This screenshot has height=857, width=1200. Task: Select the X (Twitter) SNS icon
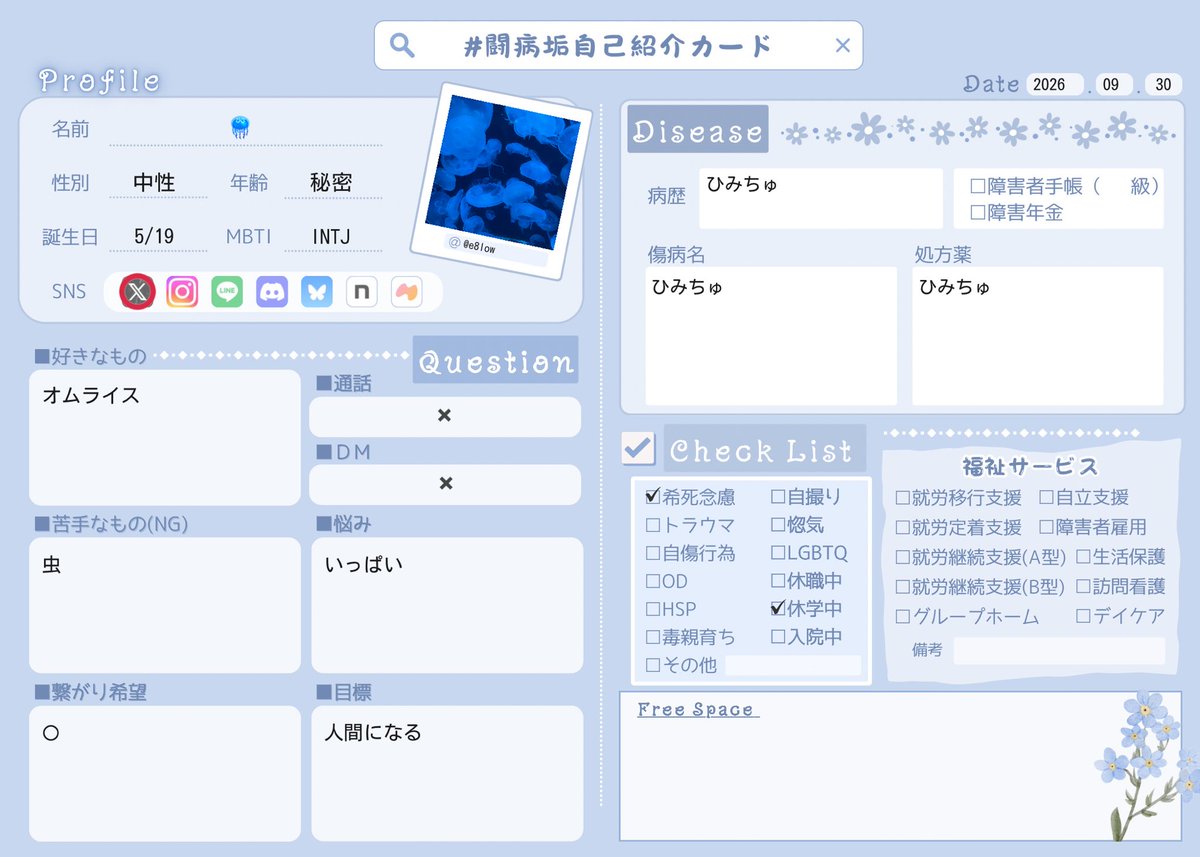pos(137,291)
